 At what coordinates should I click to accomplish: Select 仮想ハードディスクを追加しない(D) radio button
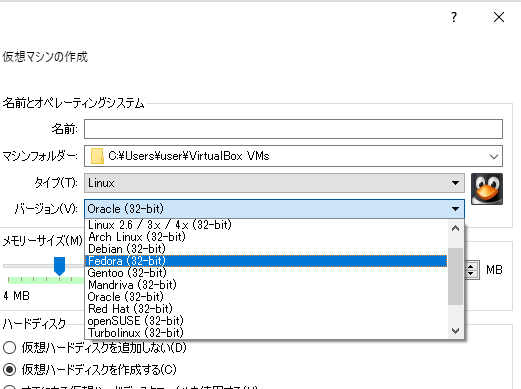[9, 348]
